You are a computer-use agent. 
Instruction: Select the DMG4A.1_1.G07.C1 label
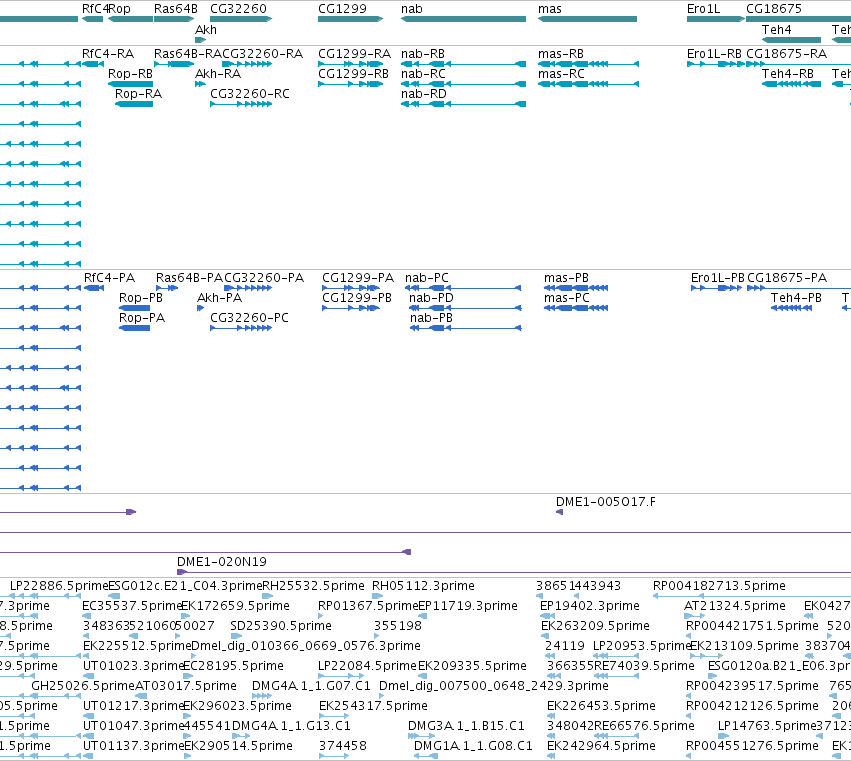[x=311, y=686]
